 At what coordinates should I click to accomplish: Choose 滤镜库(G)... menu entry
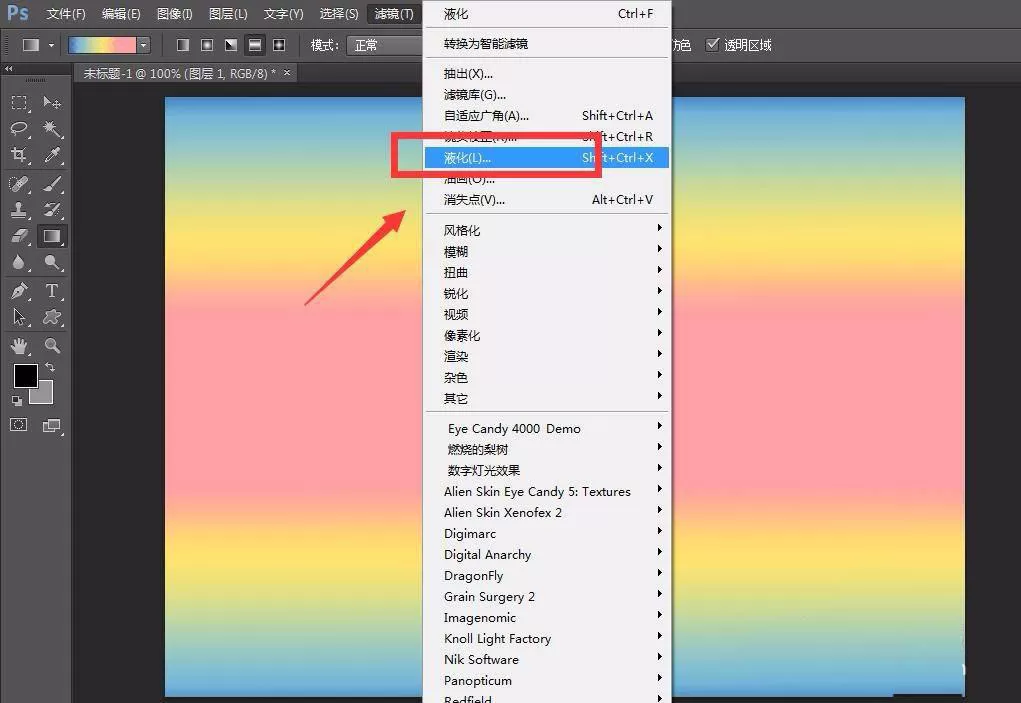pyautogui.click(x=547, y=94)
